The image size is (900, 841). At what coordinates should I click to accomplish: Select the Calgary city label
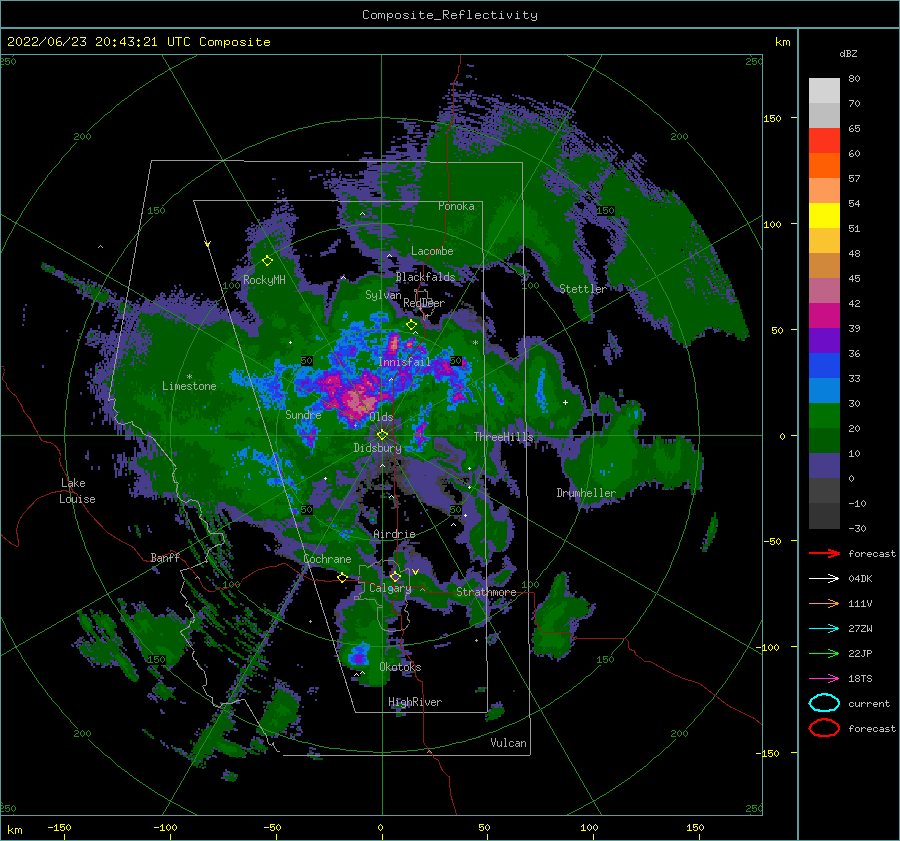click(390, 588)
